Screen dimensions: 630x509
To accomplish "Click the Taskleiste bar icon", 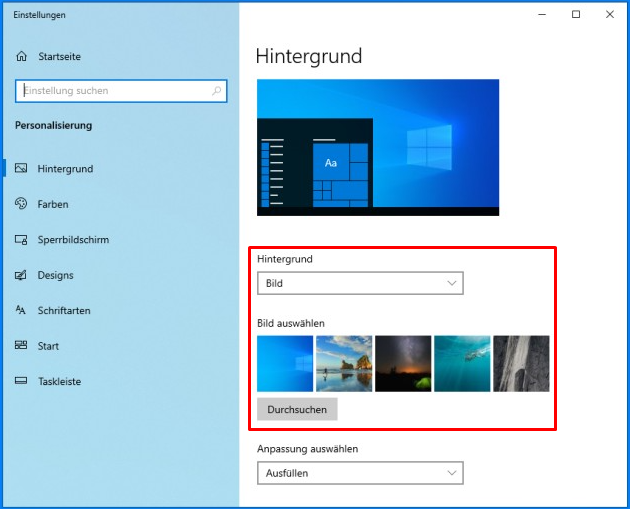I will click(x=21, y=381).
